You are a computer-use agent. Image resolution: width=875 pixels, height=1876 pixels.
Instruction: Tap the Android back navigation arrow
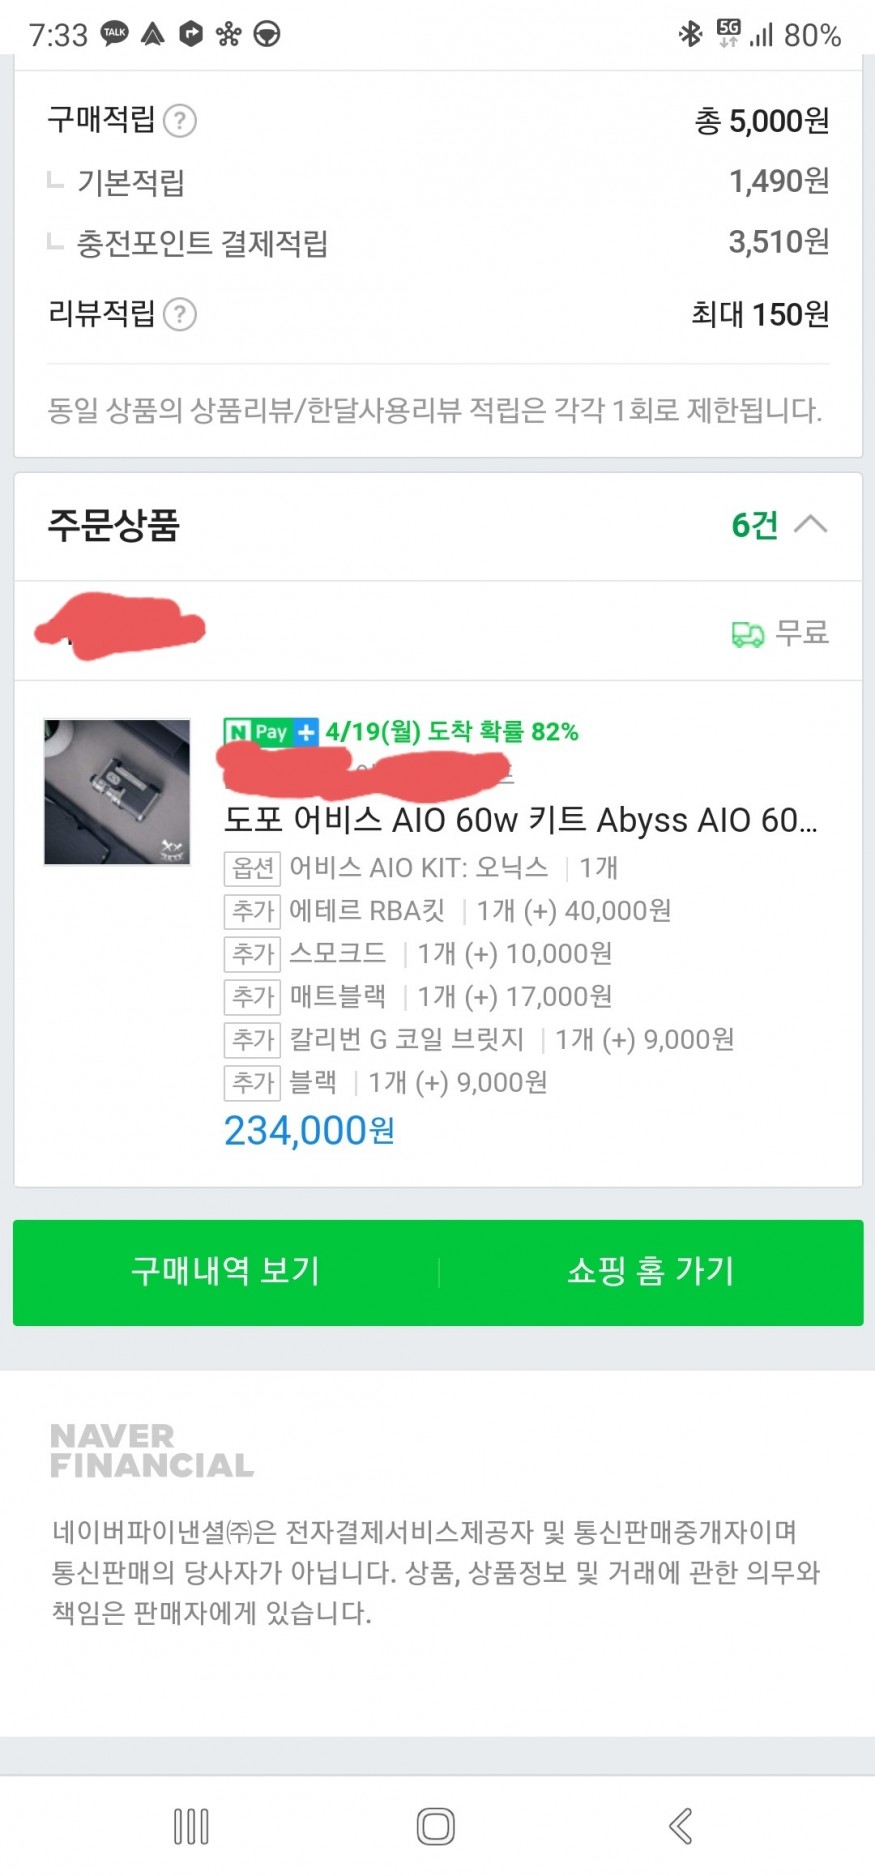(x=681, y=1826)
